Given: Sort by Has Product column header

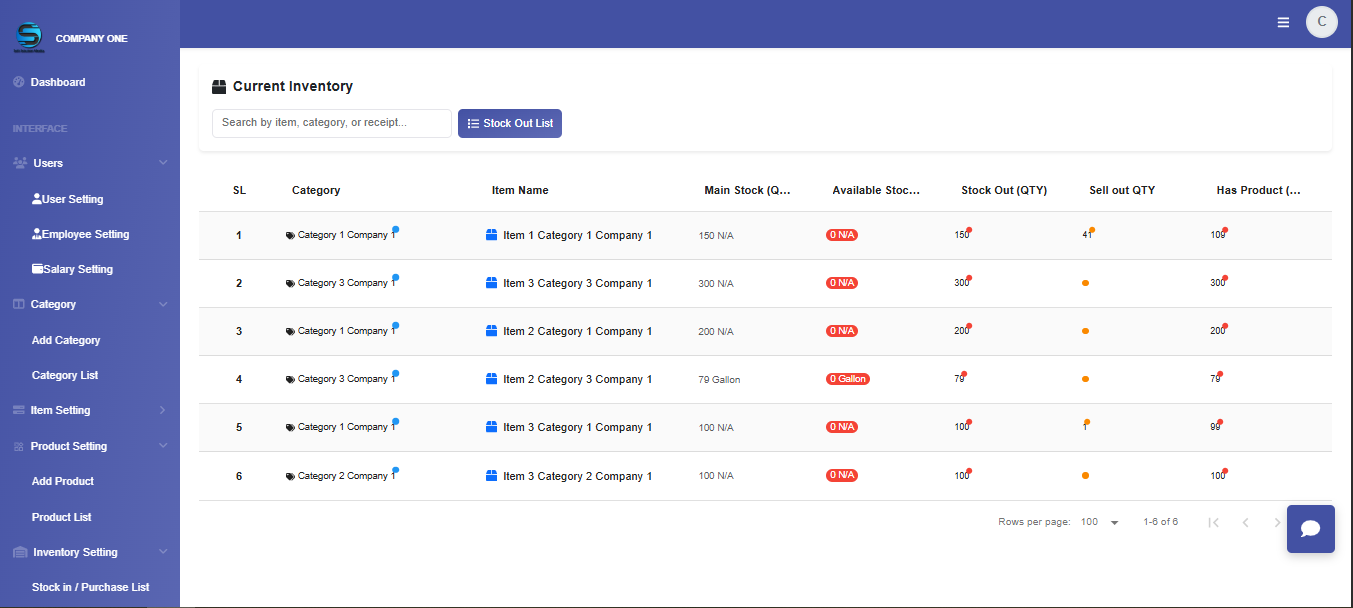Looking at the screenshot, I should pyautogui.click(x=1259, y=190).
